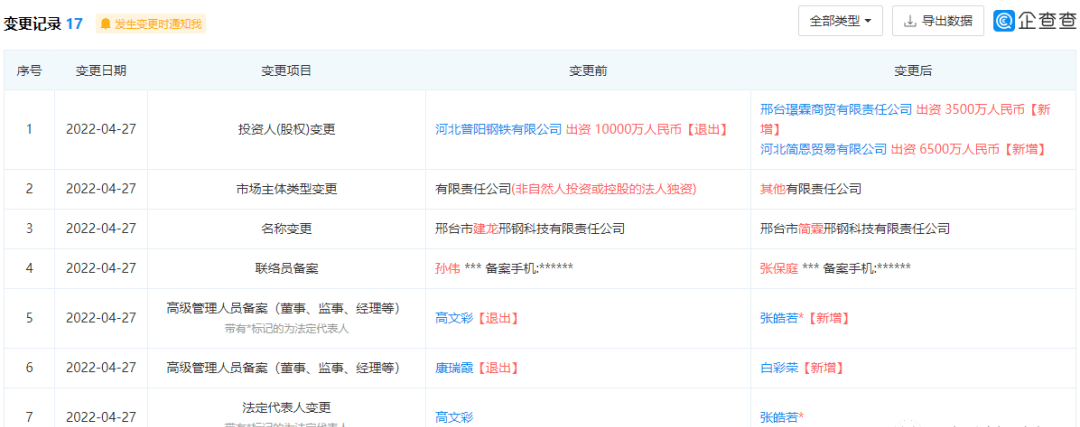Click 发生变更时通知我 notification button
Viewport: 1080px width, 427px height.
click(x=150, y=23)
